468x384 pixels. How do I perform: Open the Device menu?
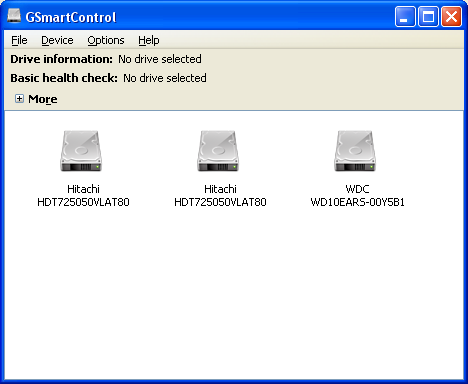(x=57, y=40)
